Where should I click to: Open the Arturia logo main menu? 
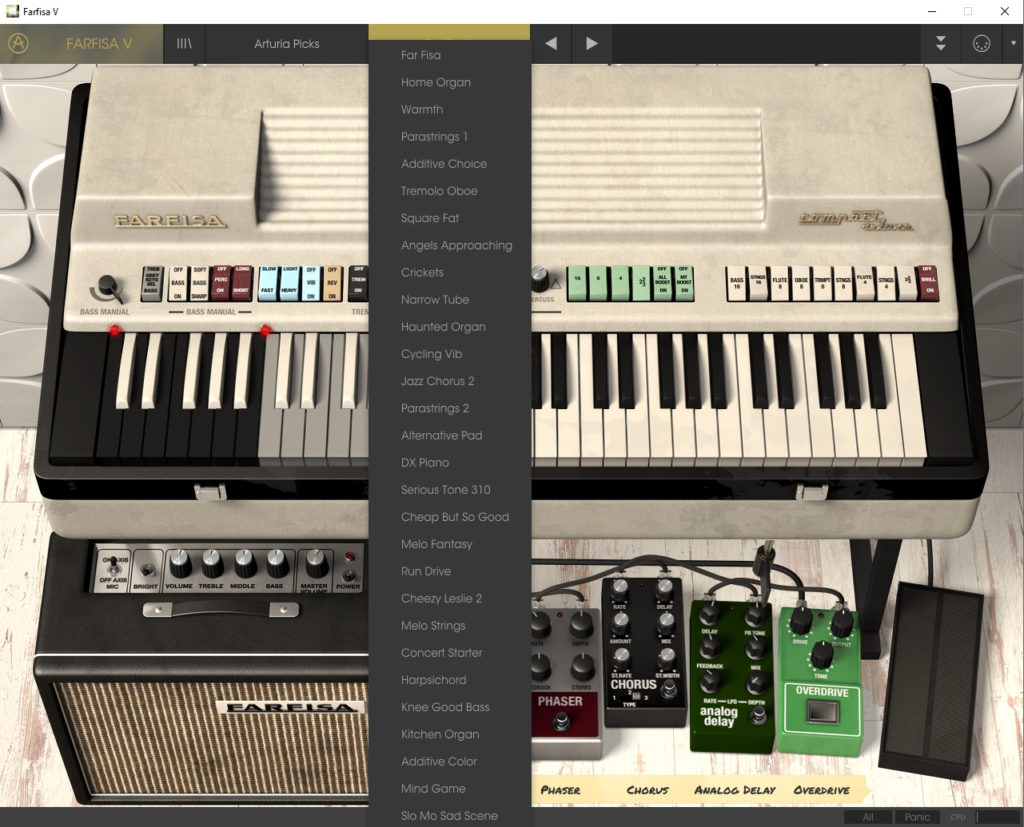[18, 44]
